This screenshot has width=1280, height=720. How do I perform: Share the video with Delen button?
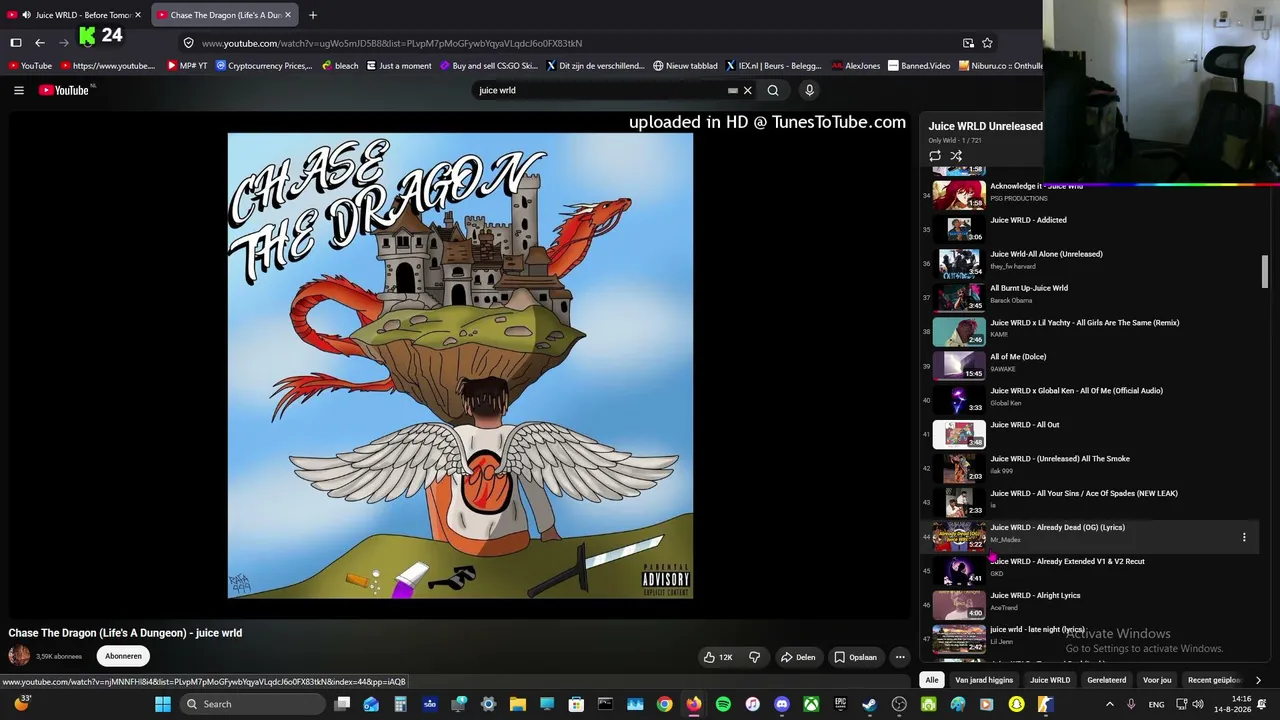(x=798, y=657)
